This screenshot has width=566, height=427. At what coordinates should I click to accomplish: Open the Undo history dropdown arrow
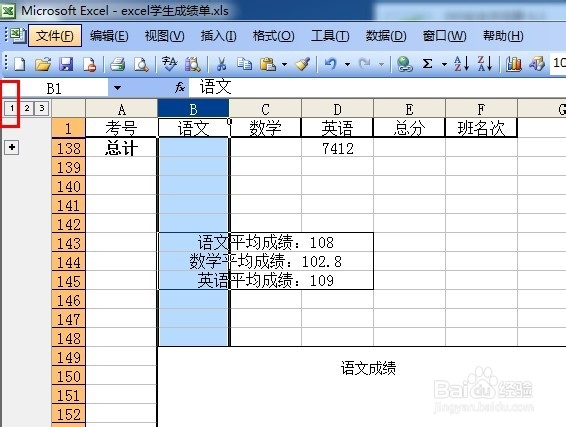coord(347,65)
